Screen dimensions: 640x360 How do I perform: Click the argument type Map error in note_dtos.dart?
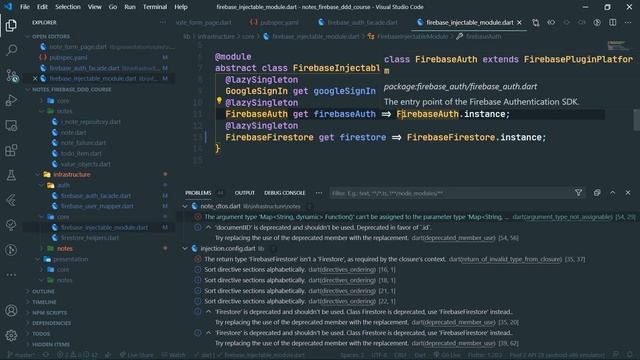tap(357, 217)
